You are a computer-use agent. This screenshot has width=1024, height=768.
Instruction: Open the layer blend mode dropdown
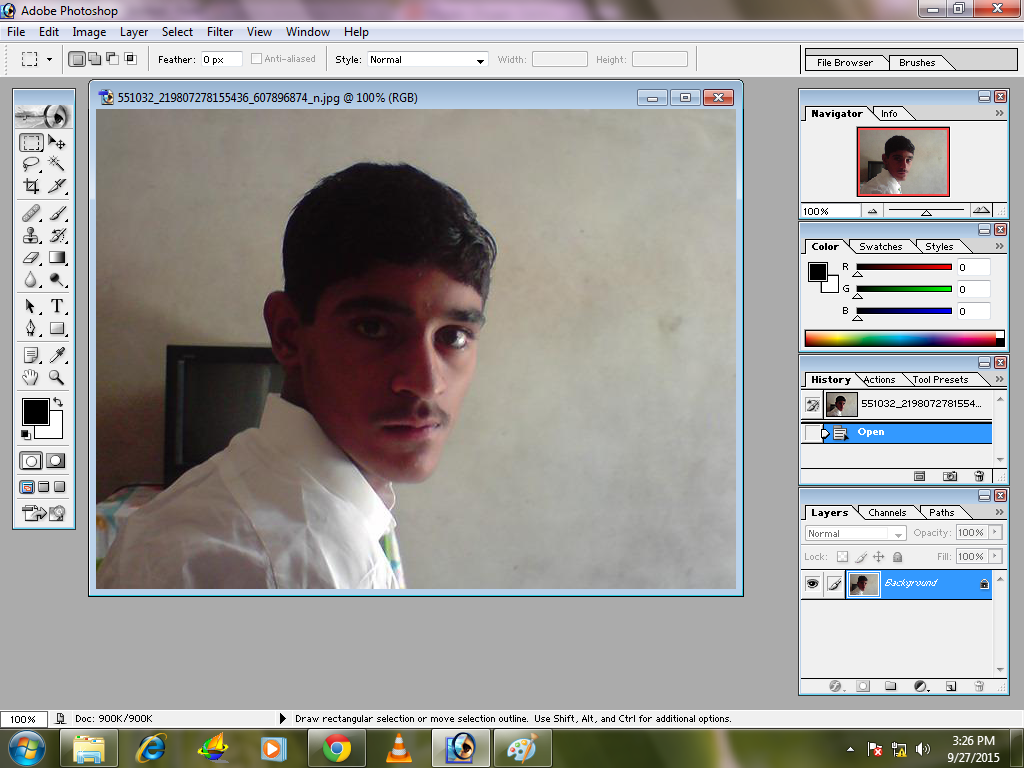tap(856, 534)
